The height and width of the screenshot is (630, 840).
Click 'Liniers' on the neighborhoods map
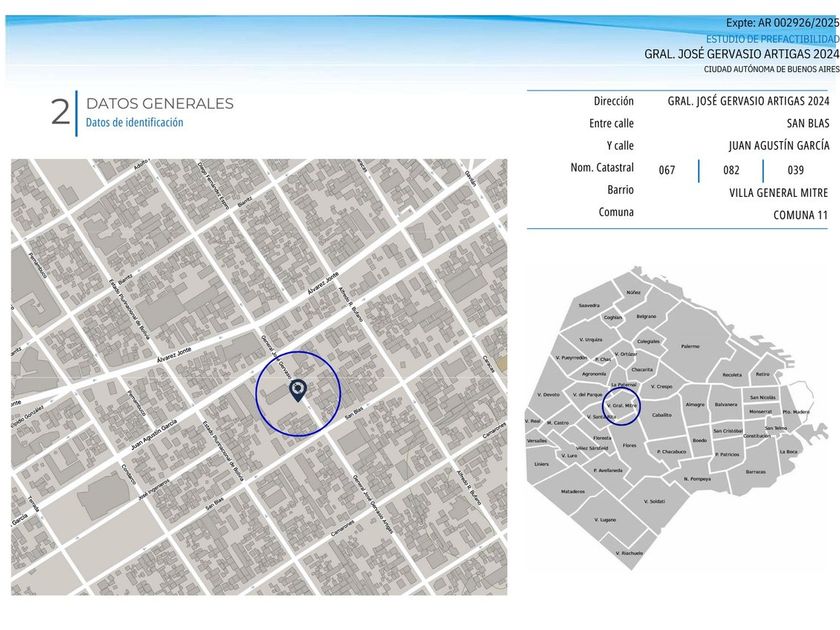pos(541,464)
